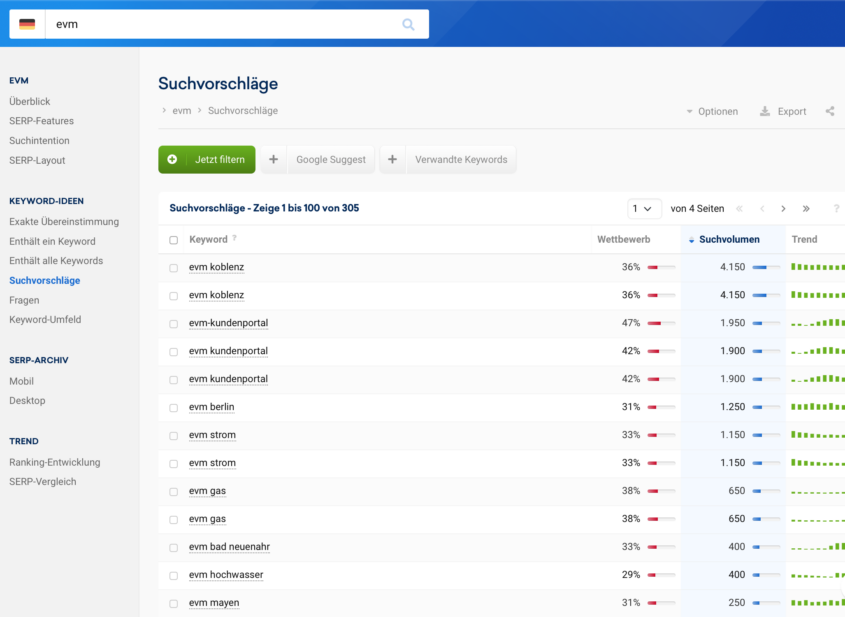Screen dimensions: 845x617
Task: Click the Export button label
Action: click(792, 112)
